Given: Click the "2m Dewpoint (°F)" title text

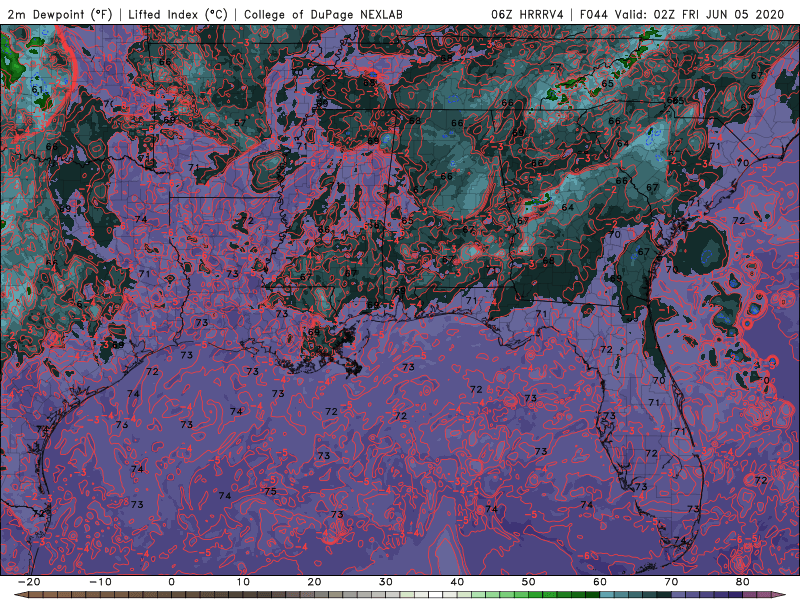Looking at the screenshot, I should (59, 14).
